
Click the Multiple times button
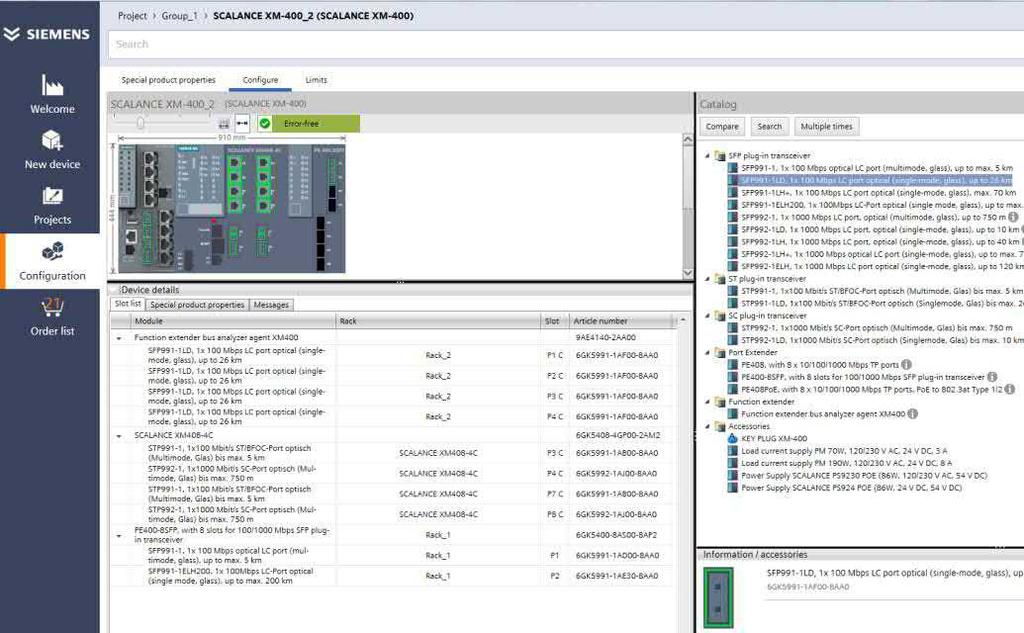coord(826,126)
